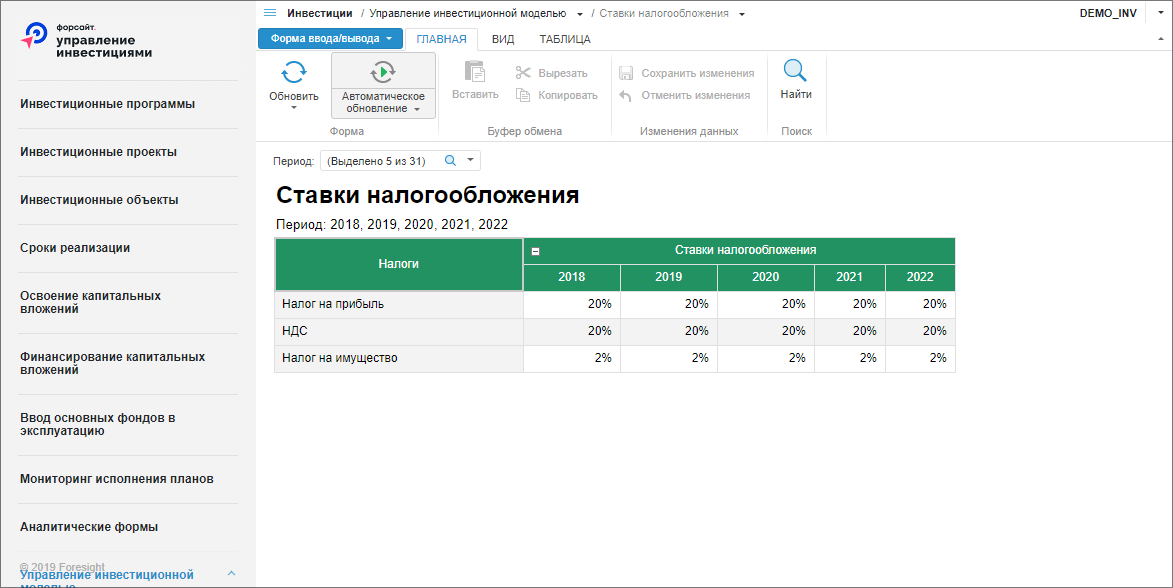Expand Форма ввода/вывода dropdown button
Screen dimensions: 1173x588
click(x=330, y=38)
